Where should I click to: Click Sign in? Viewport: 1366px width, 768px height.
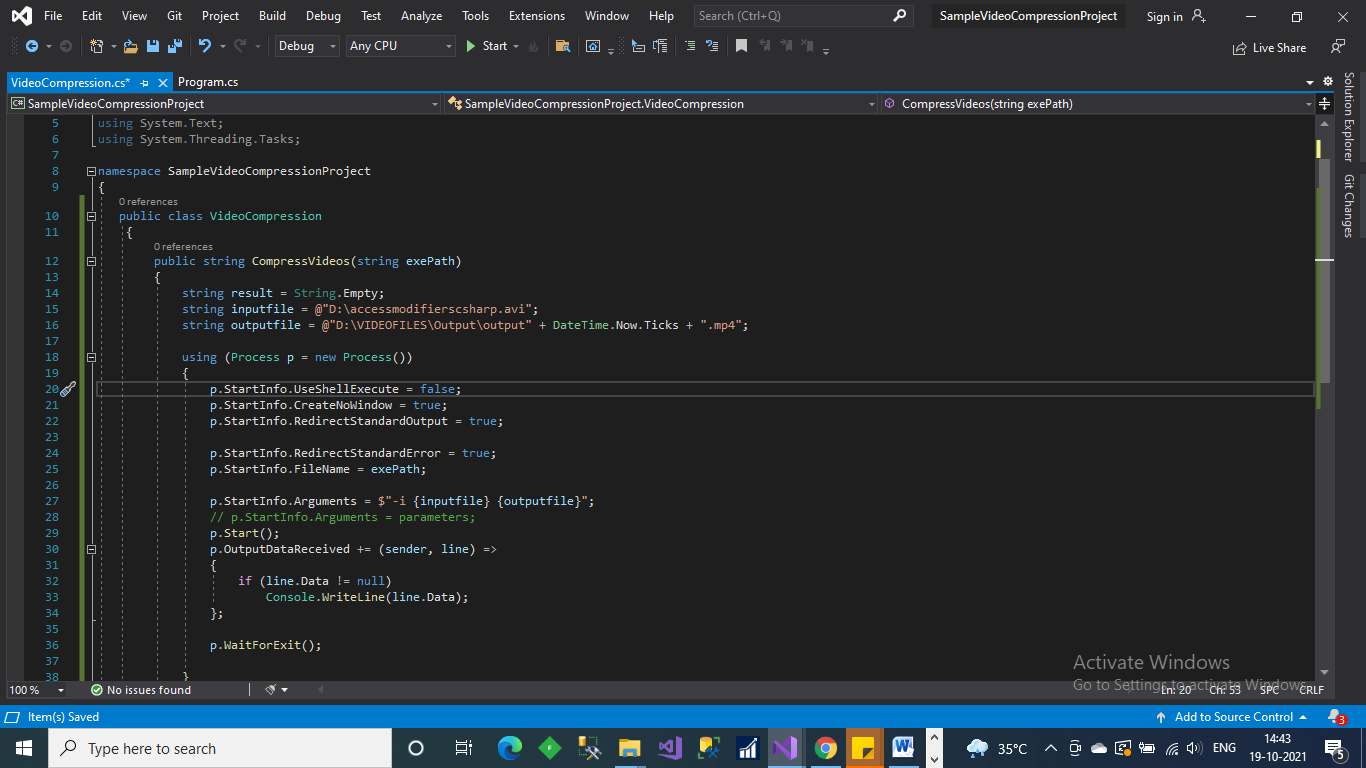tap(1164, 16)
